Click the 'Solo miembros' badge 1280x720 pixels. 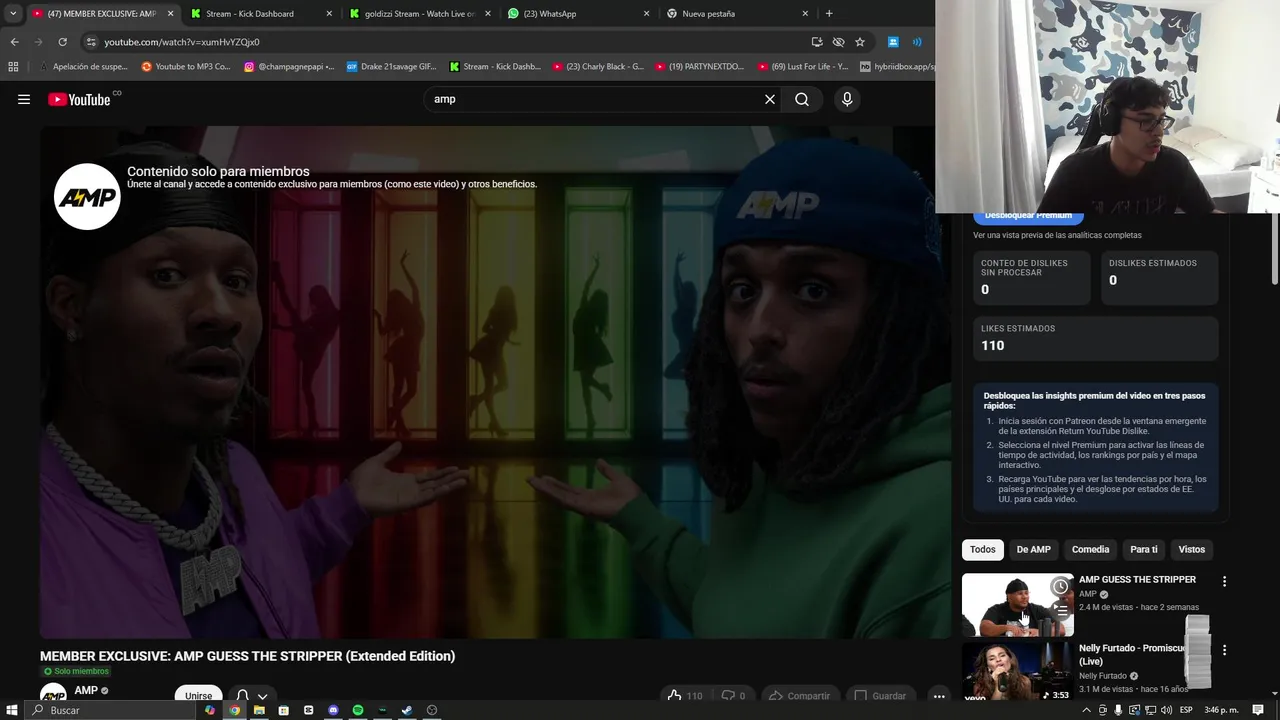coord(76,671)
